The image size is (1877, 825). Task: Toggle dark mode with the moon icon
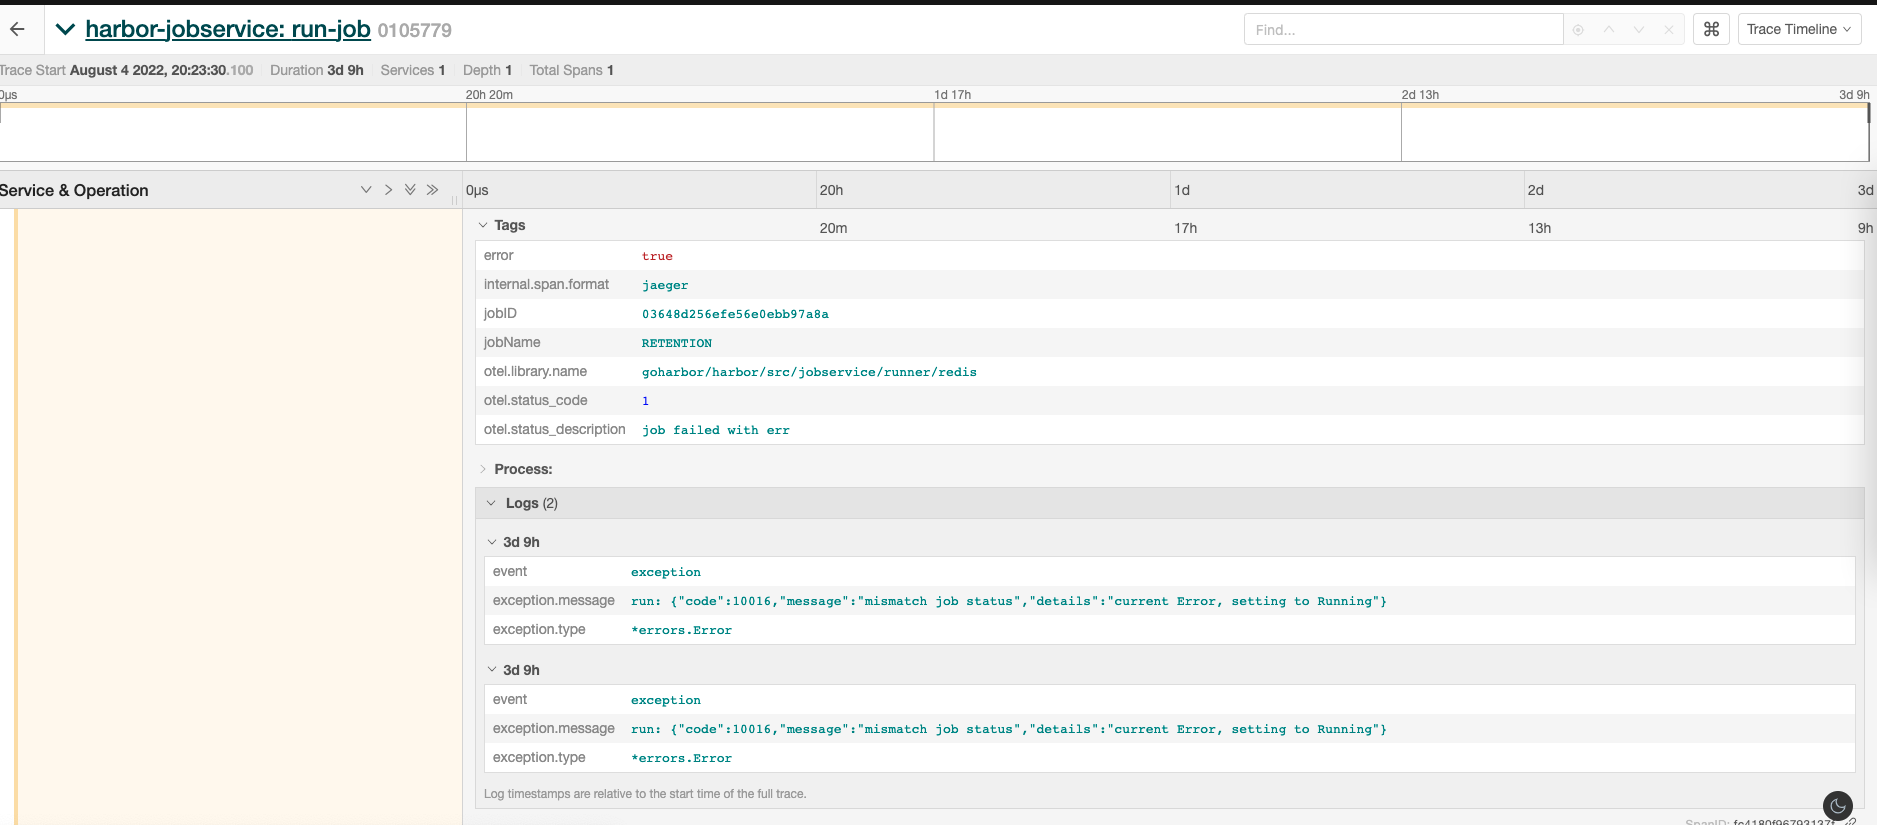(x=1838, y=806)
